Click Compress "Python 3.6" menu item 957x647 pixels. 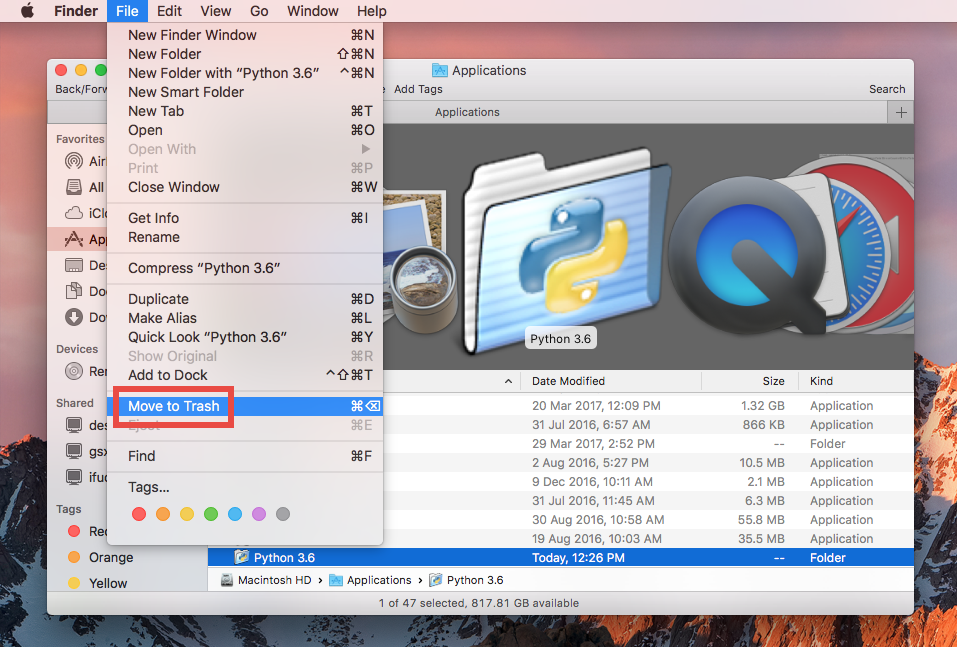pyautogui.click(x=204, y=268)
